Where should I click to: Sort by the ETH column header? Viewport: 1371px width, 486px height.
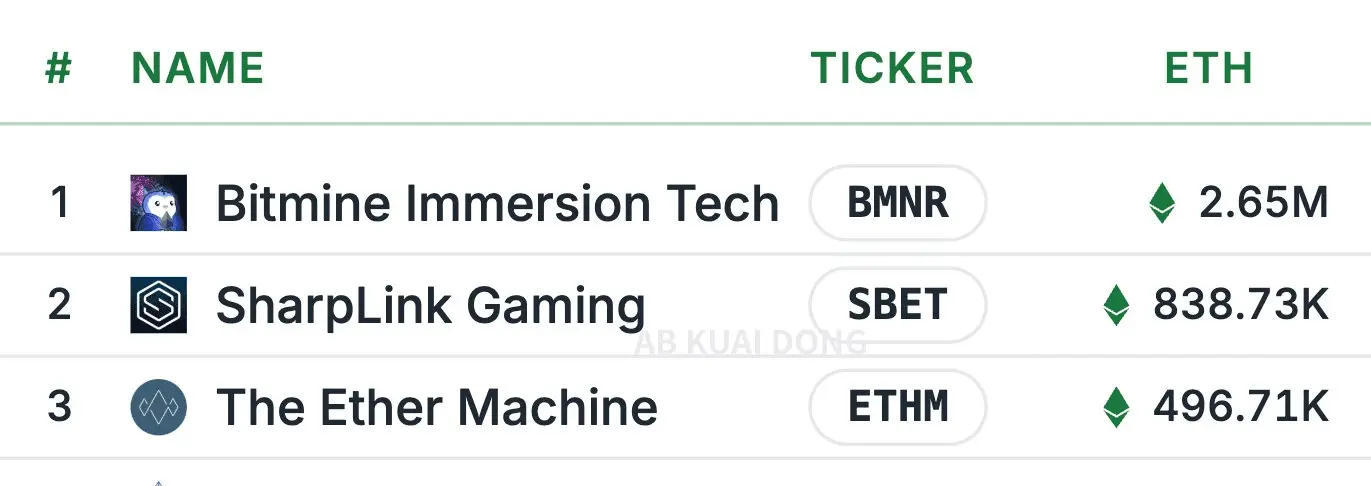click(x=1208, y=69)
